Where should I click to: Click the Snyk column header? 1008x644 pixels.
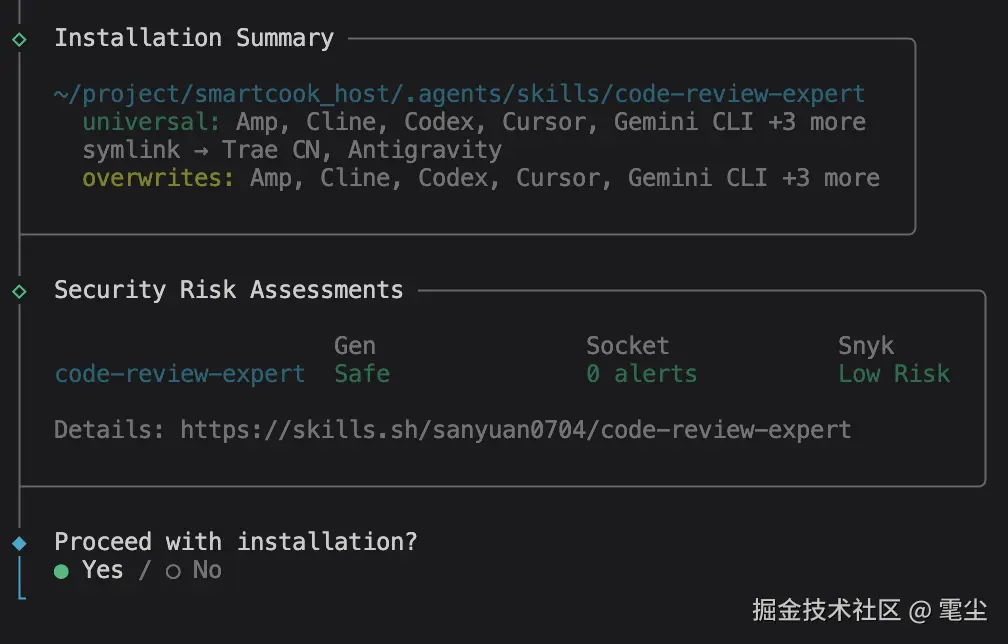(x=865, y=346)
